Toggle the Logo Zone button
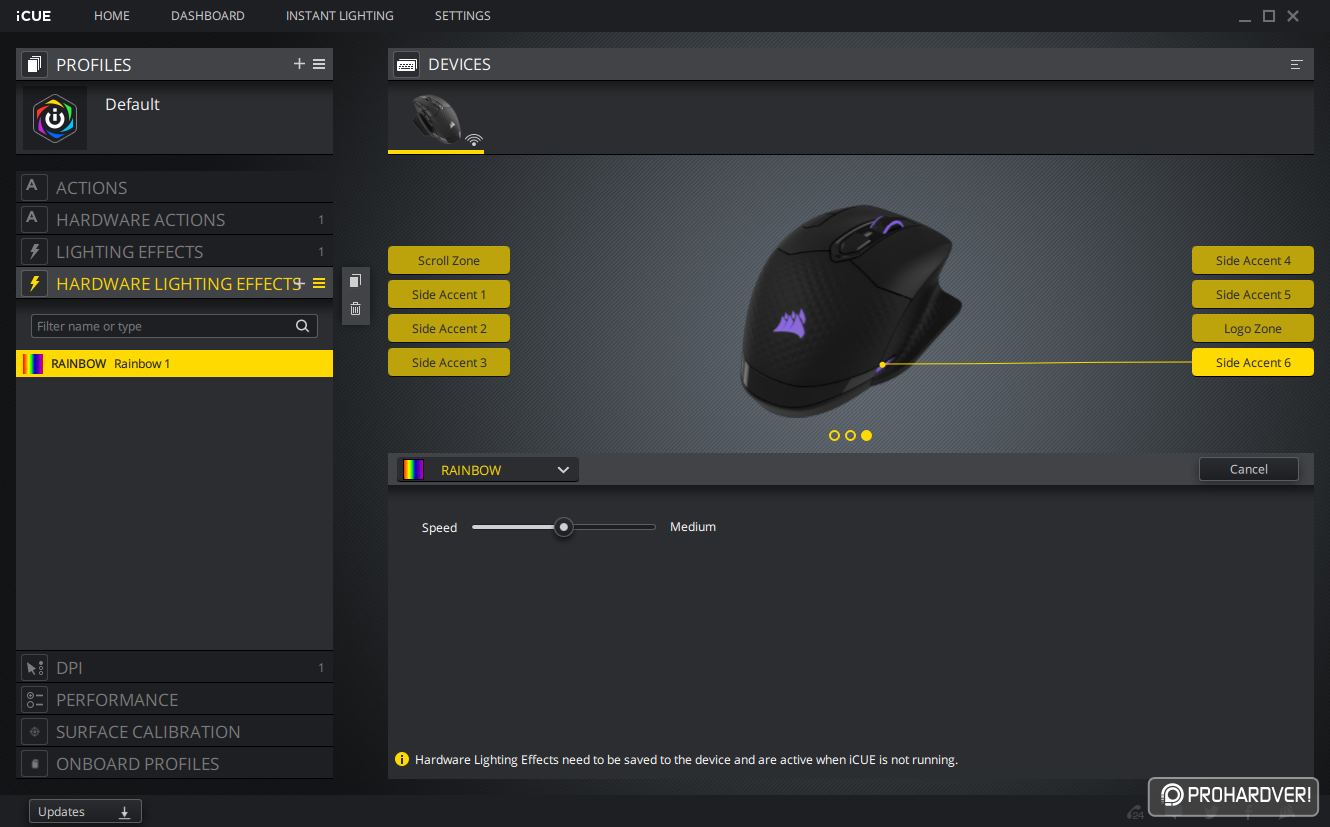The height and width of the screenshot is (827, 1330). (1253, 328)
